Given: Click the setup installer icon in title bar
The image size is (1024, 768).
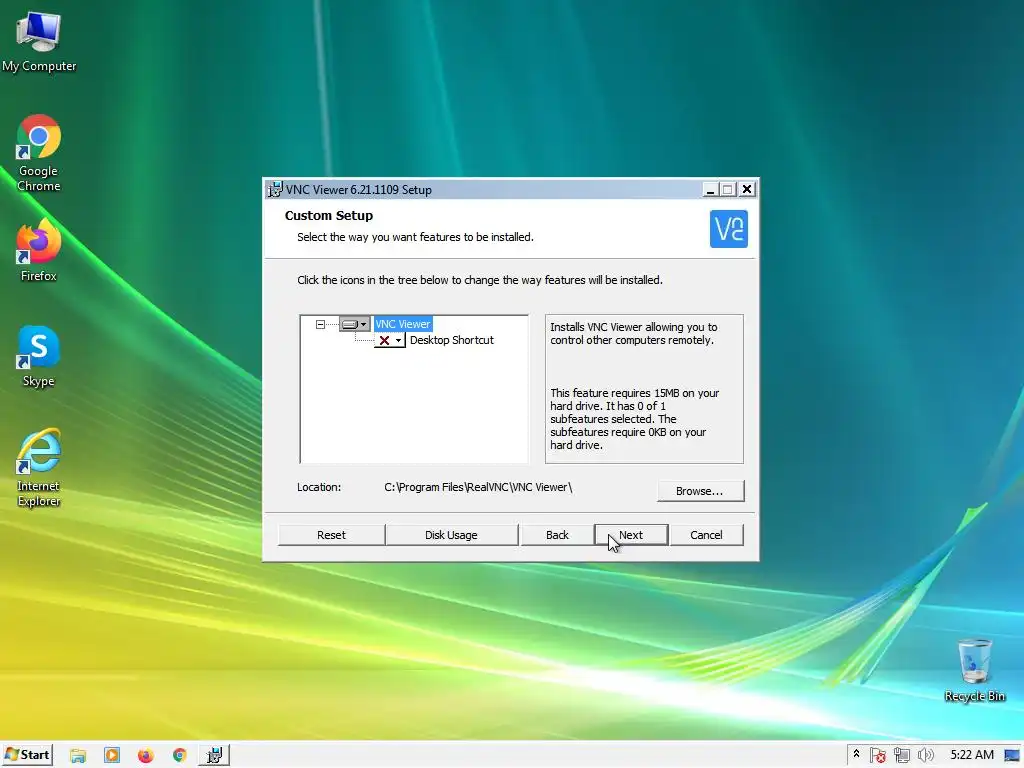Looking at the screenshot, I should (275, 189).
